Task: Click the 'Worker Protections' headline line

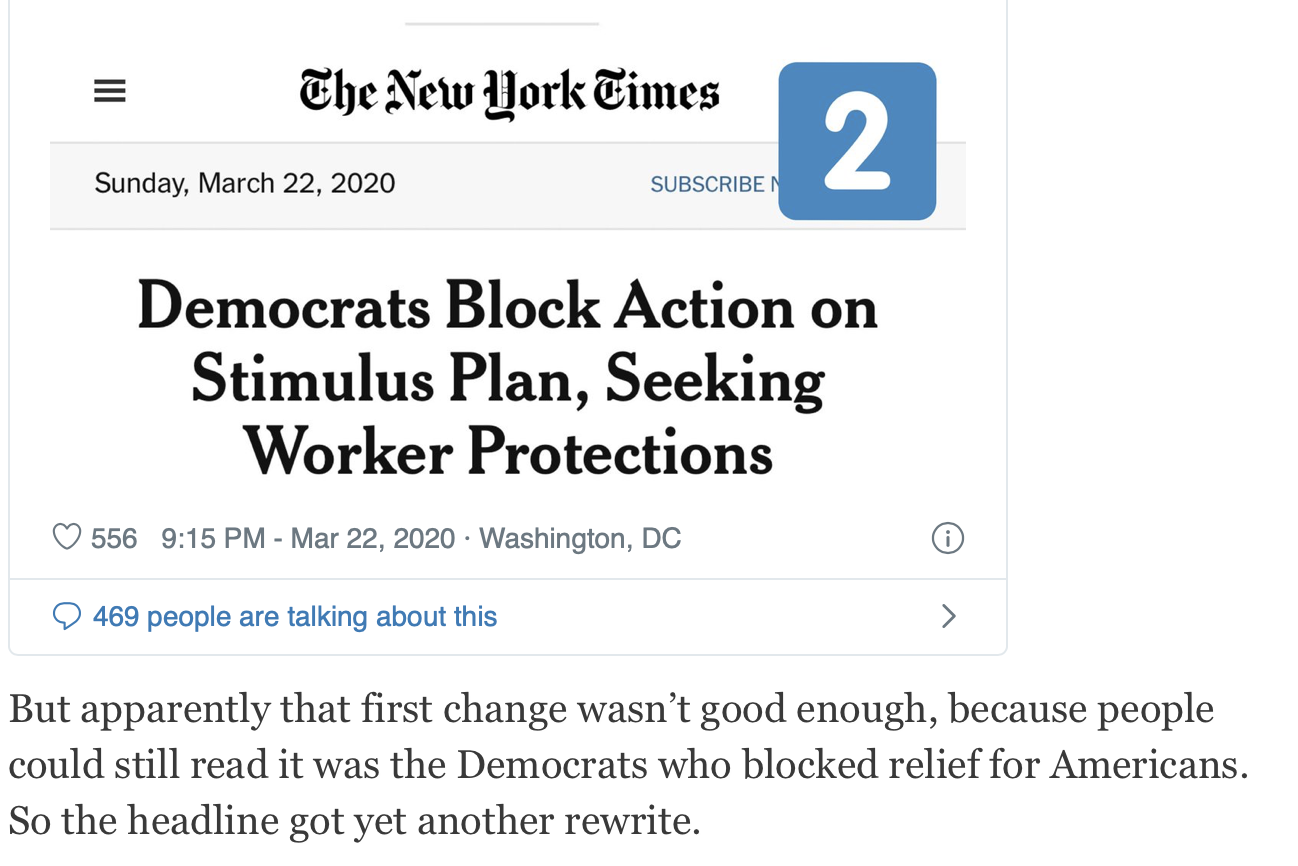Action: 508,451
